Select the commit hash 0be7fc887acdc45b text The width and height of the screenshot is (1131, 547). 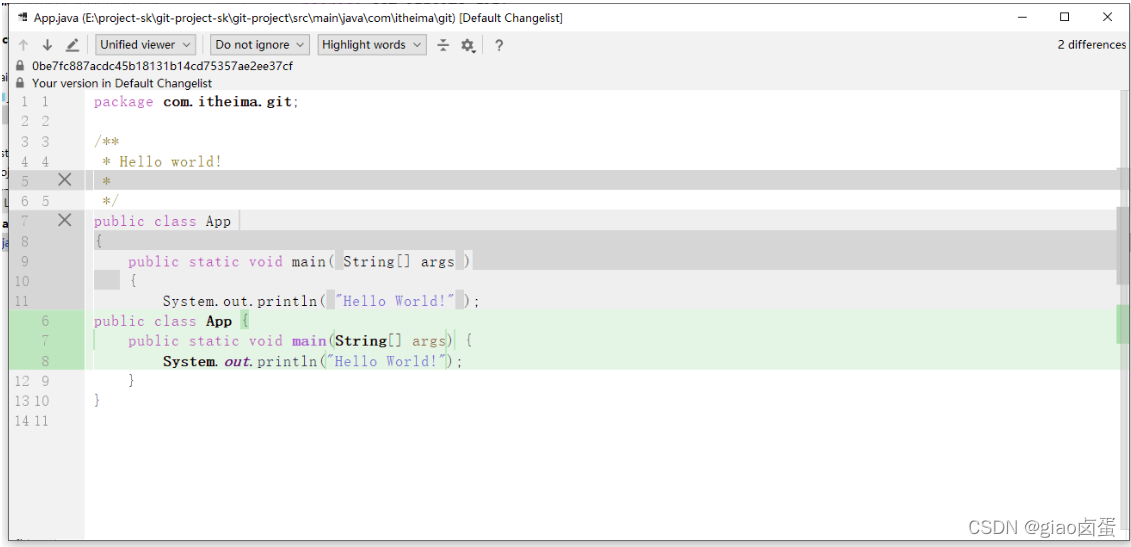click(x=162, y=66)
